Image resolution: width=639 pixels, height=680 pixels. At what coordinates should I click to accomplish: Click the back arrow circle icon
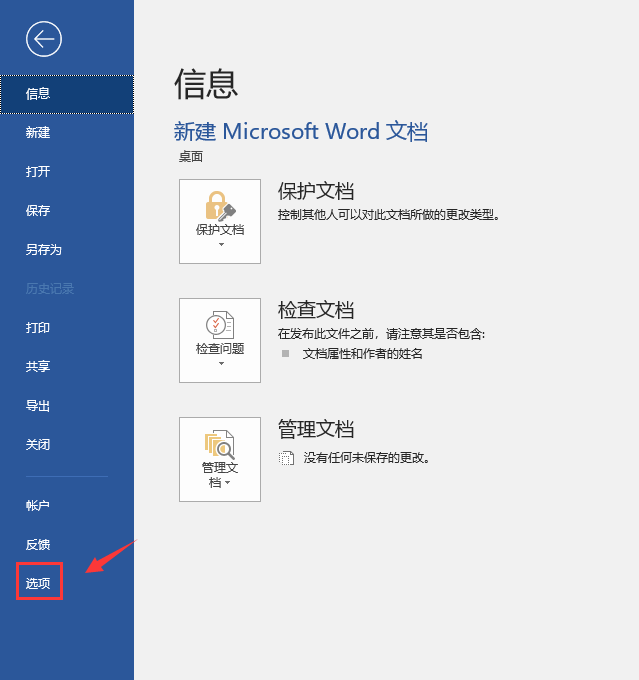coord(44,39)
